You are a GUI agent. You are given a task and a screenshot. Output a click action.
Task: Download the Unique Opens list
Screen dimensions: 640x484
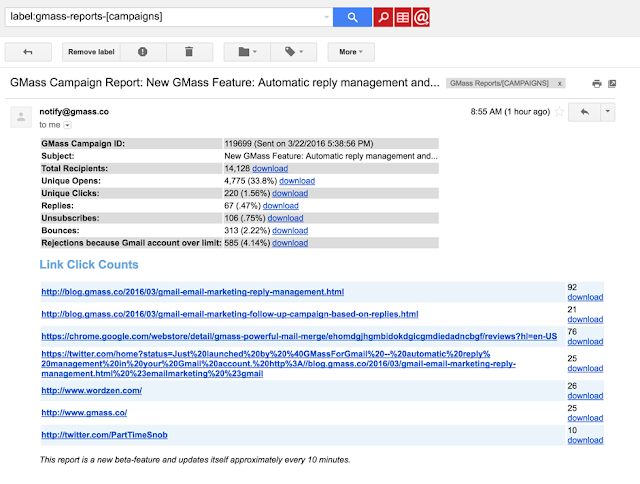(297, 181)
